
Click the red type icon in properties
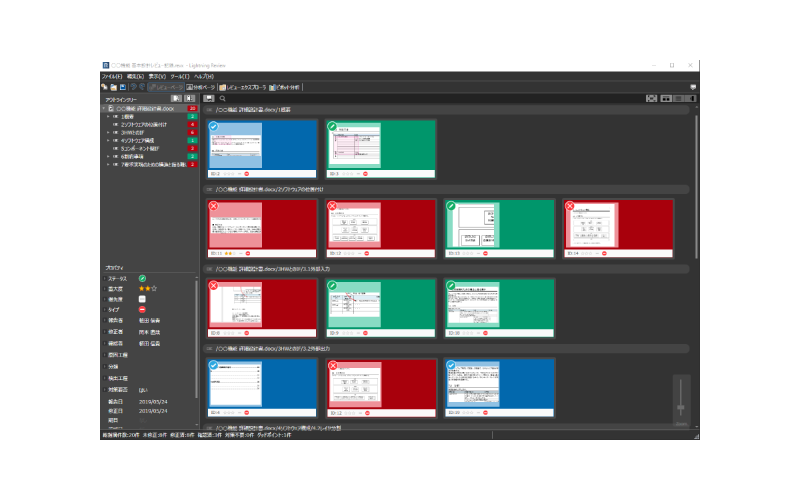142,310
